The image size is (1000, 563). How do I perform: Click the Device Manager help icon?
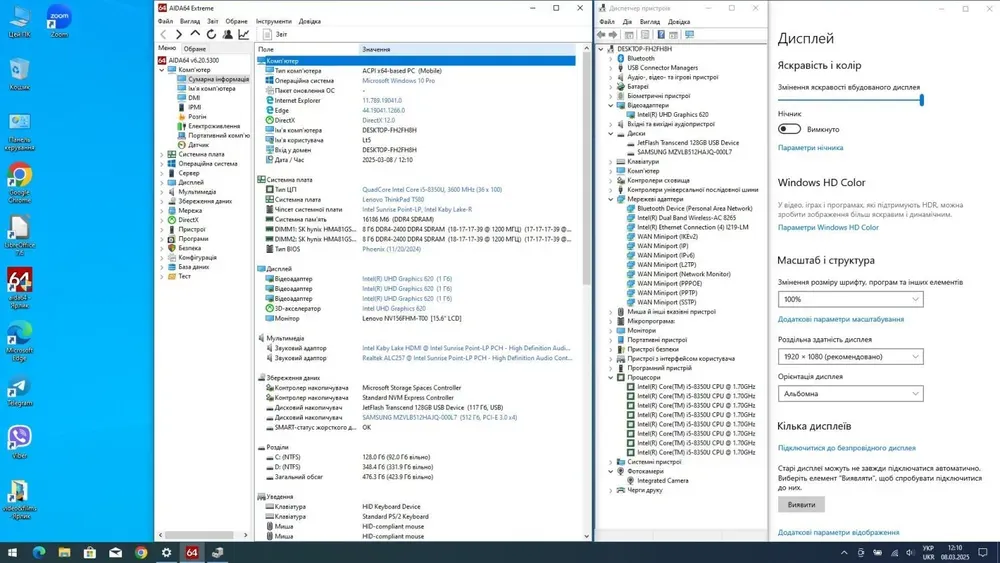pyautogui.click(x=661, y=34)
